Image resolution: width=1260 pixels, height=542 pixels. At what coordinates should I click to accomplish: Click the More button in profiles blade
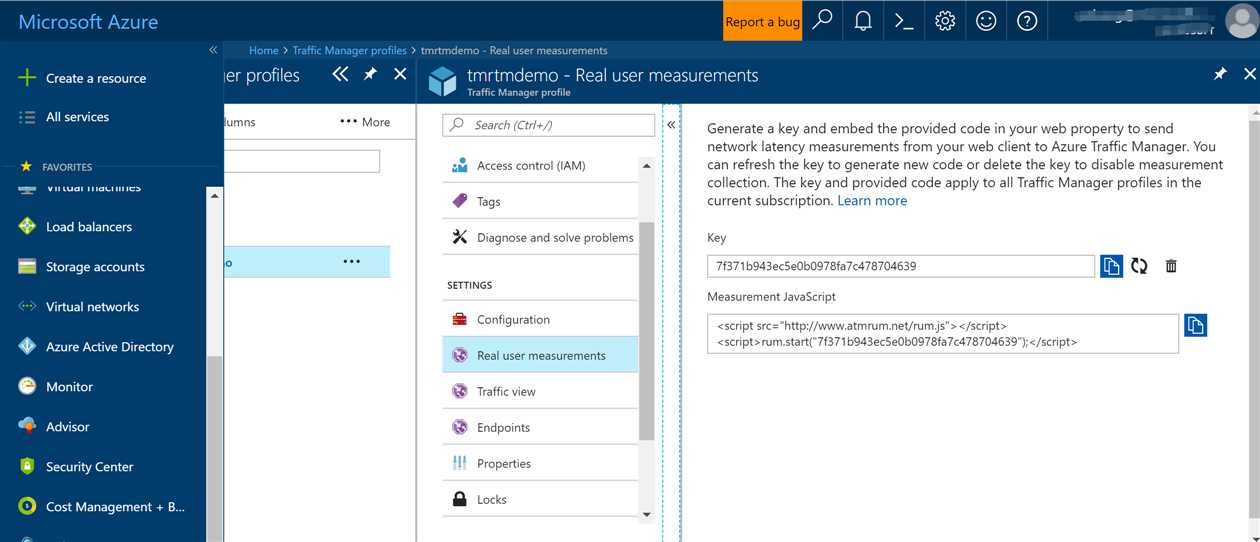pyautogui.click(x=365, y=122)
